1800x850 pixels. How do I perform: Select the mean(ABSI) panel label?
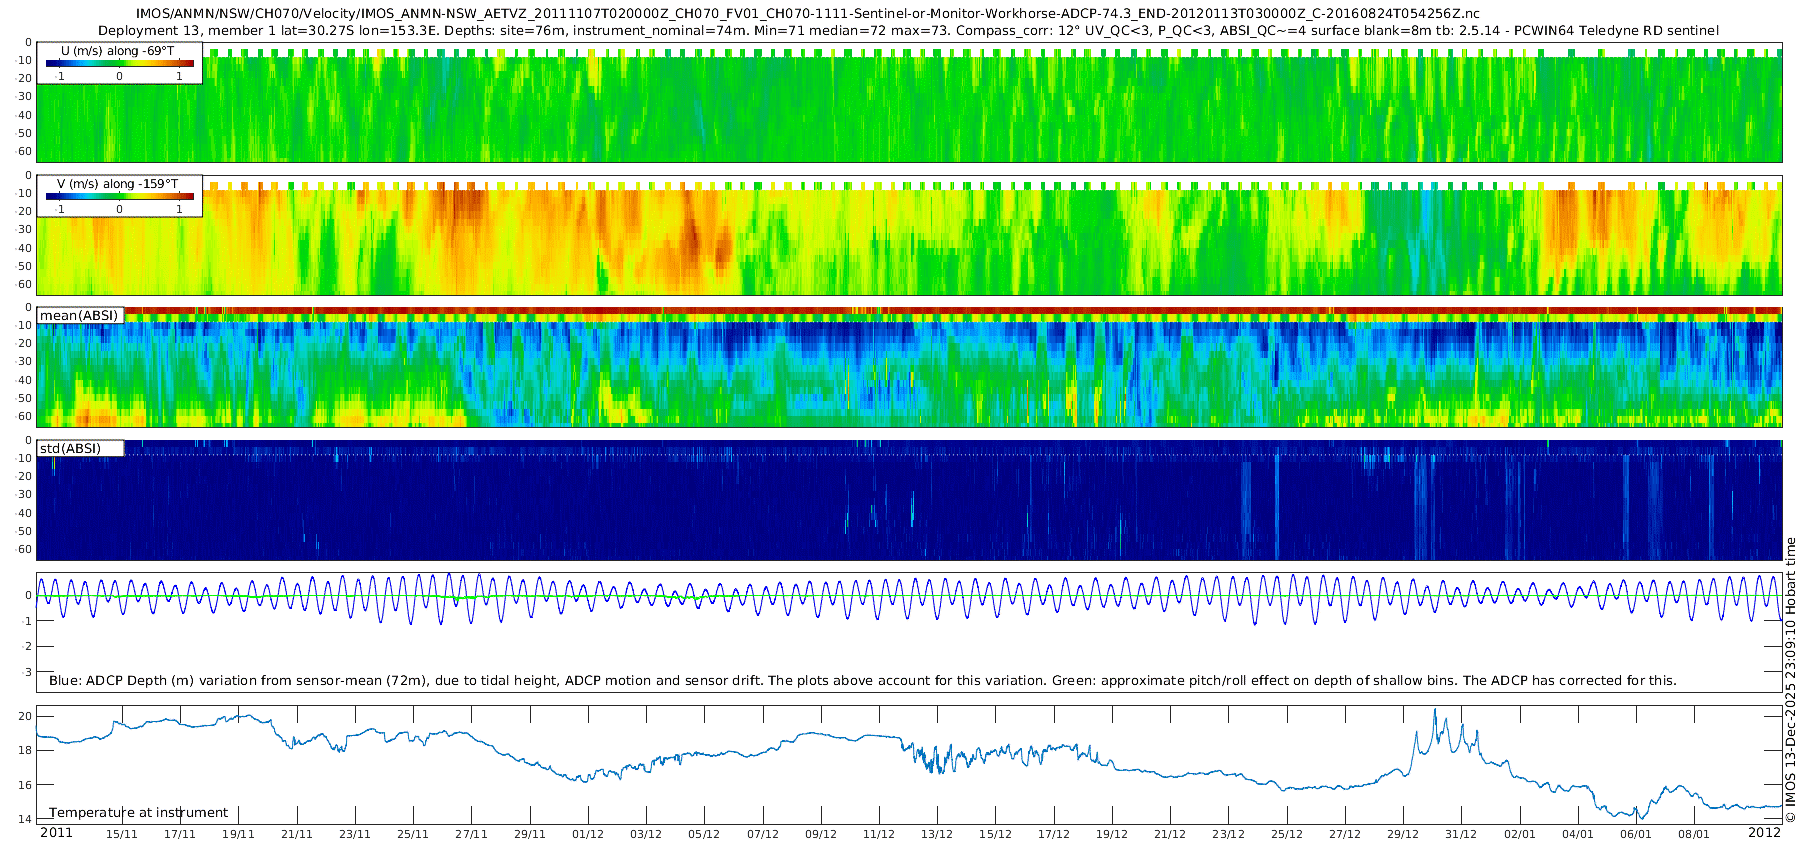[80, 315]
